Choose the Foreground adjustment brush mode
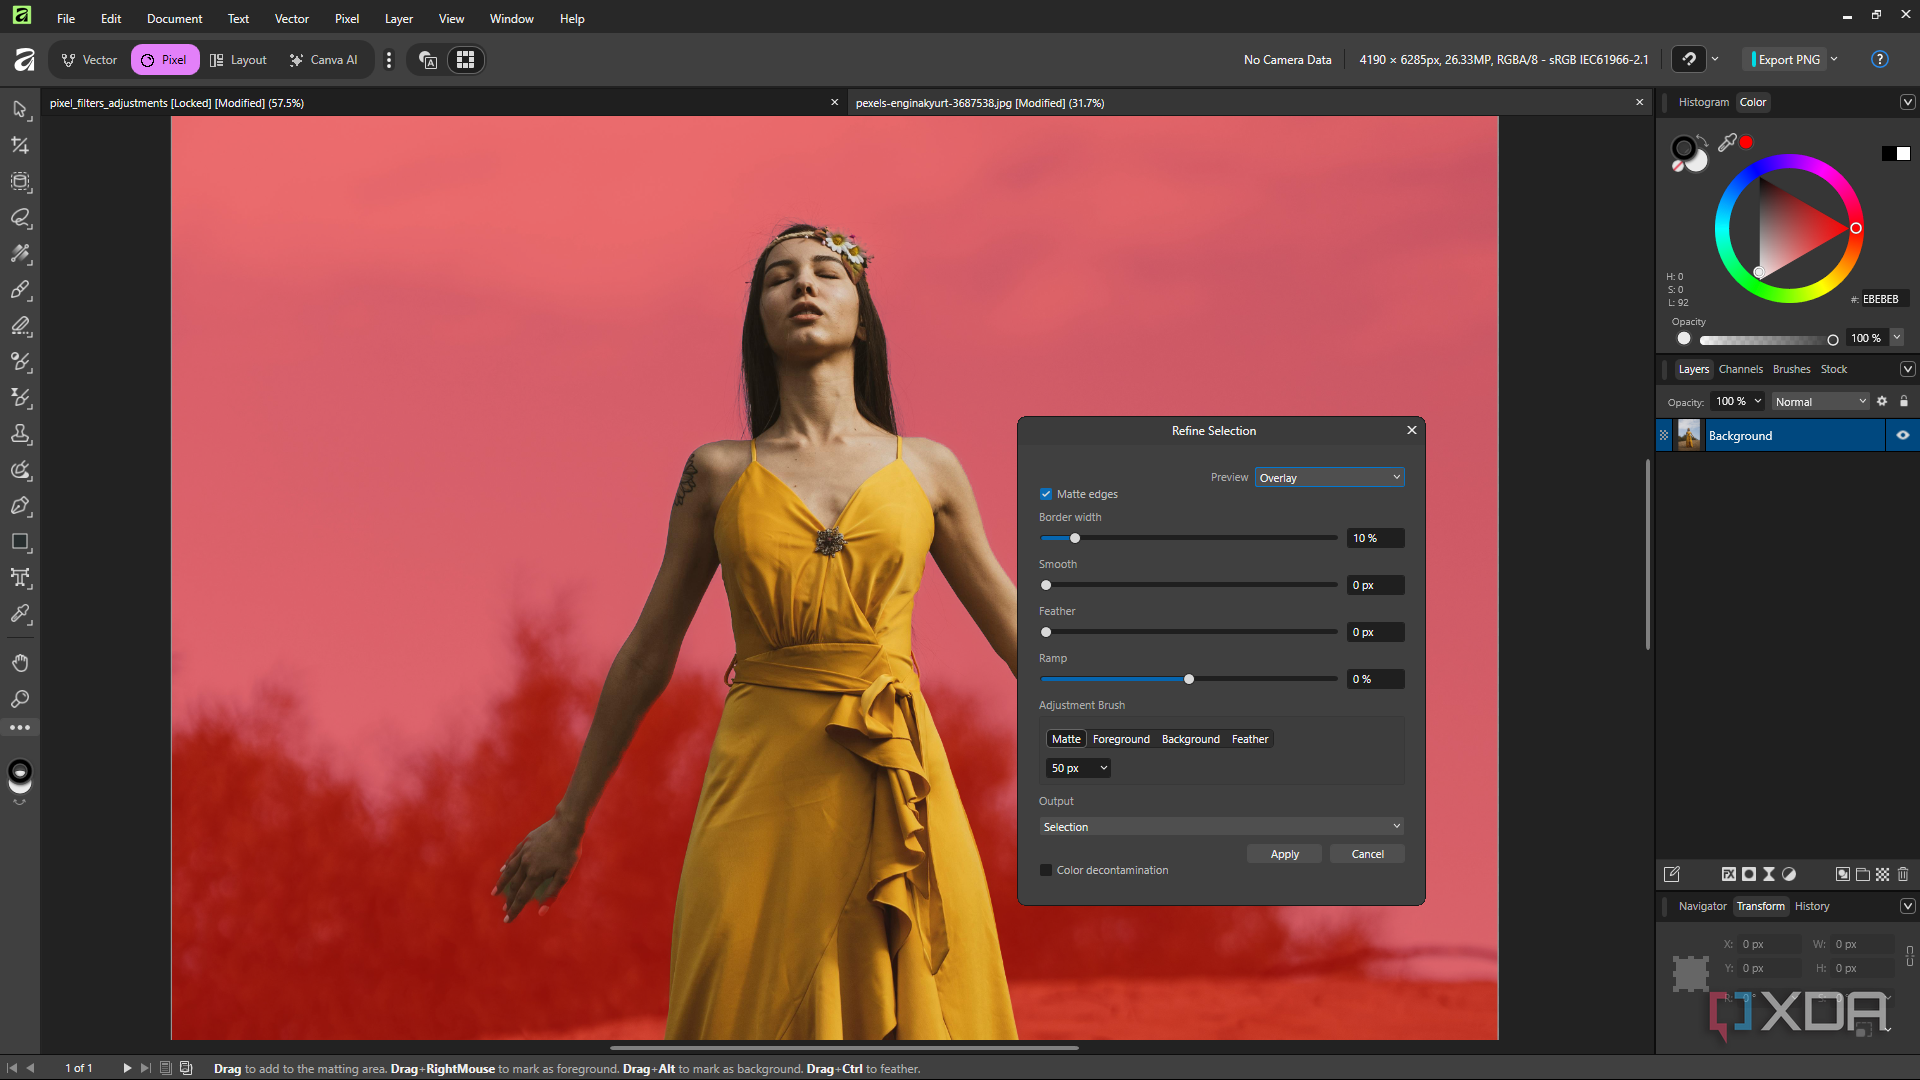Screen dimensions: 1920x1080 tap(1121, 739)
